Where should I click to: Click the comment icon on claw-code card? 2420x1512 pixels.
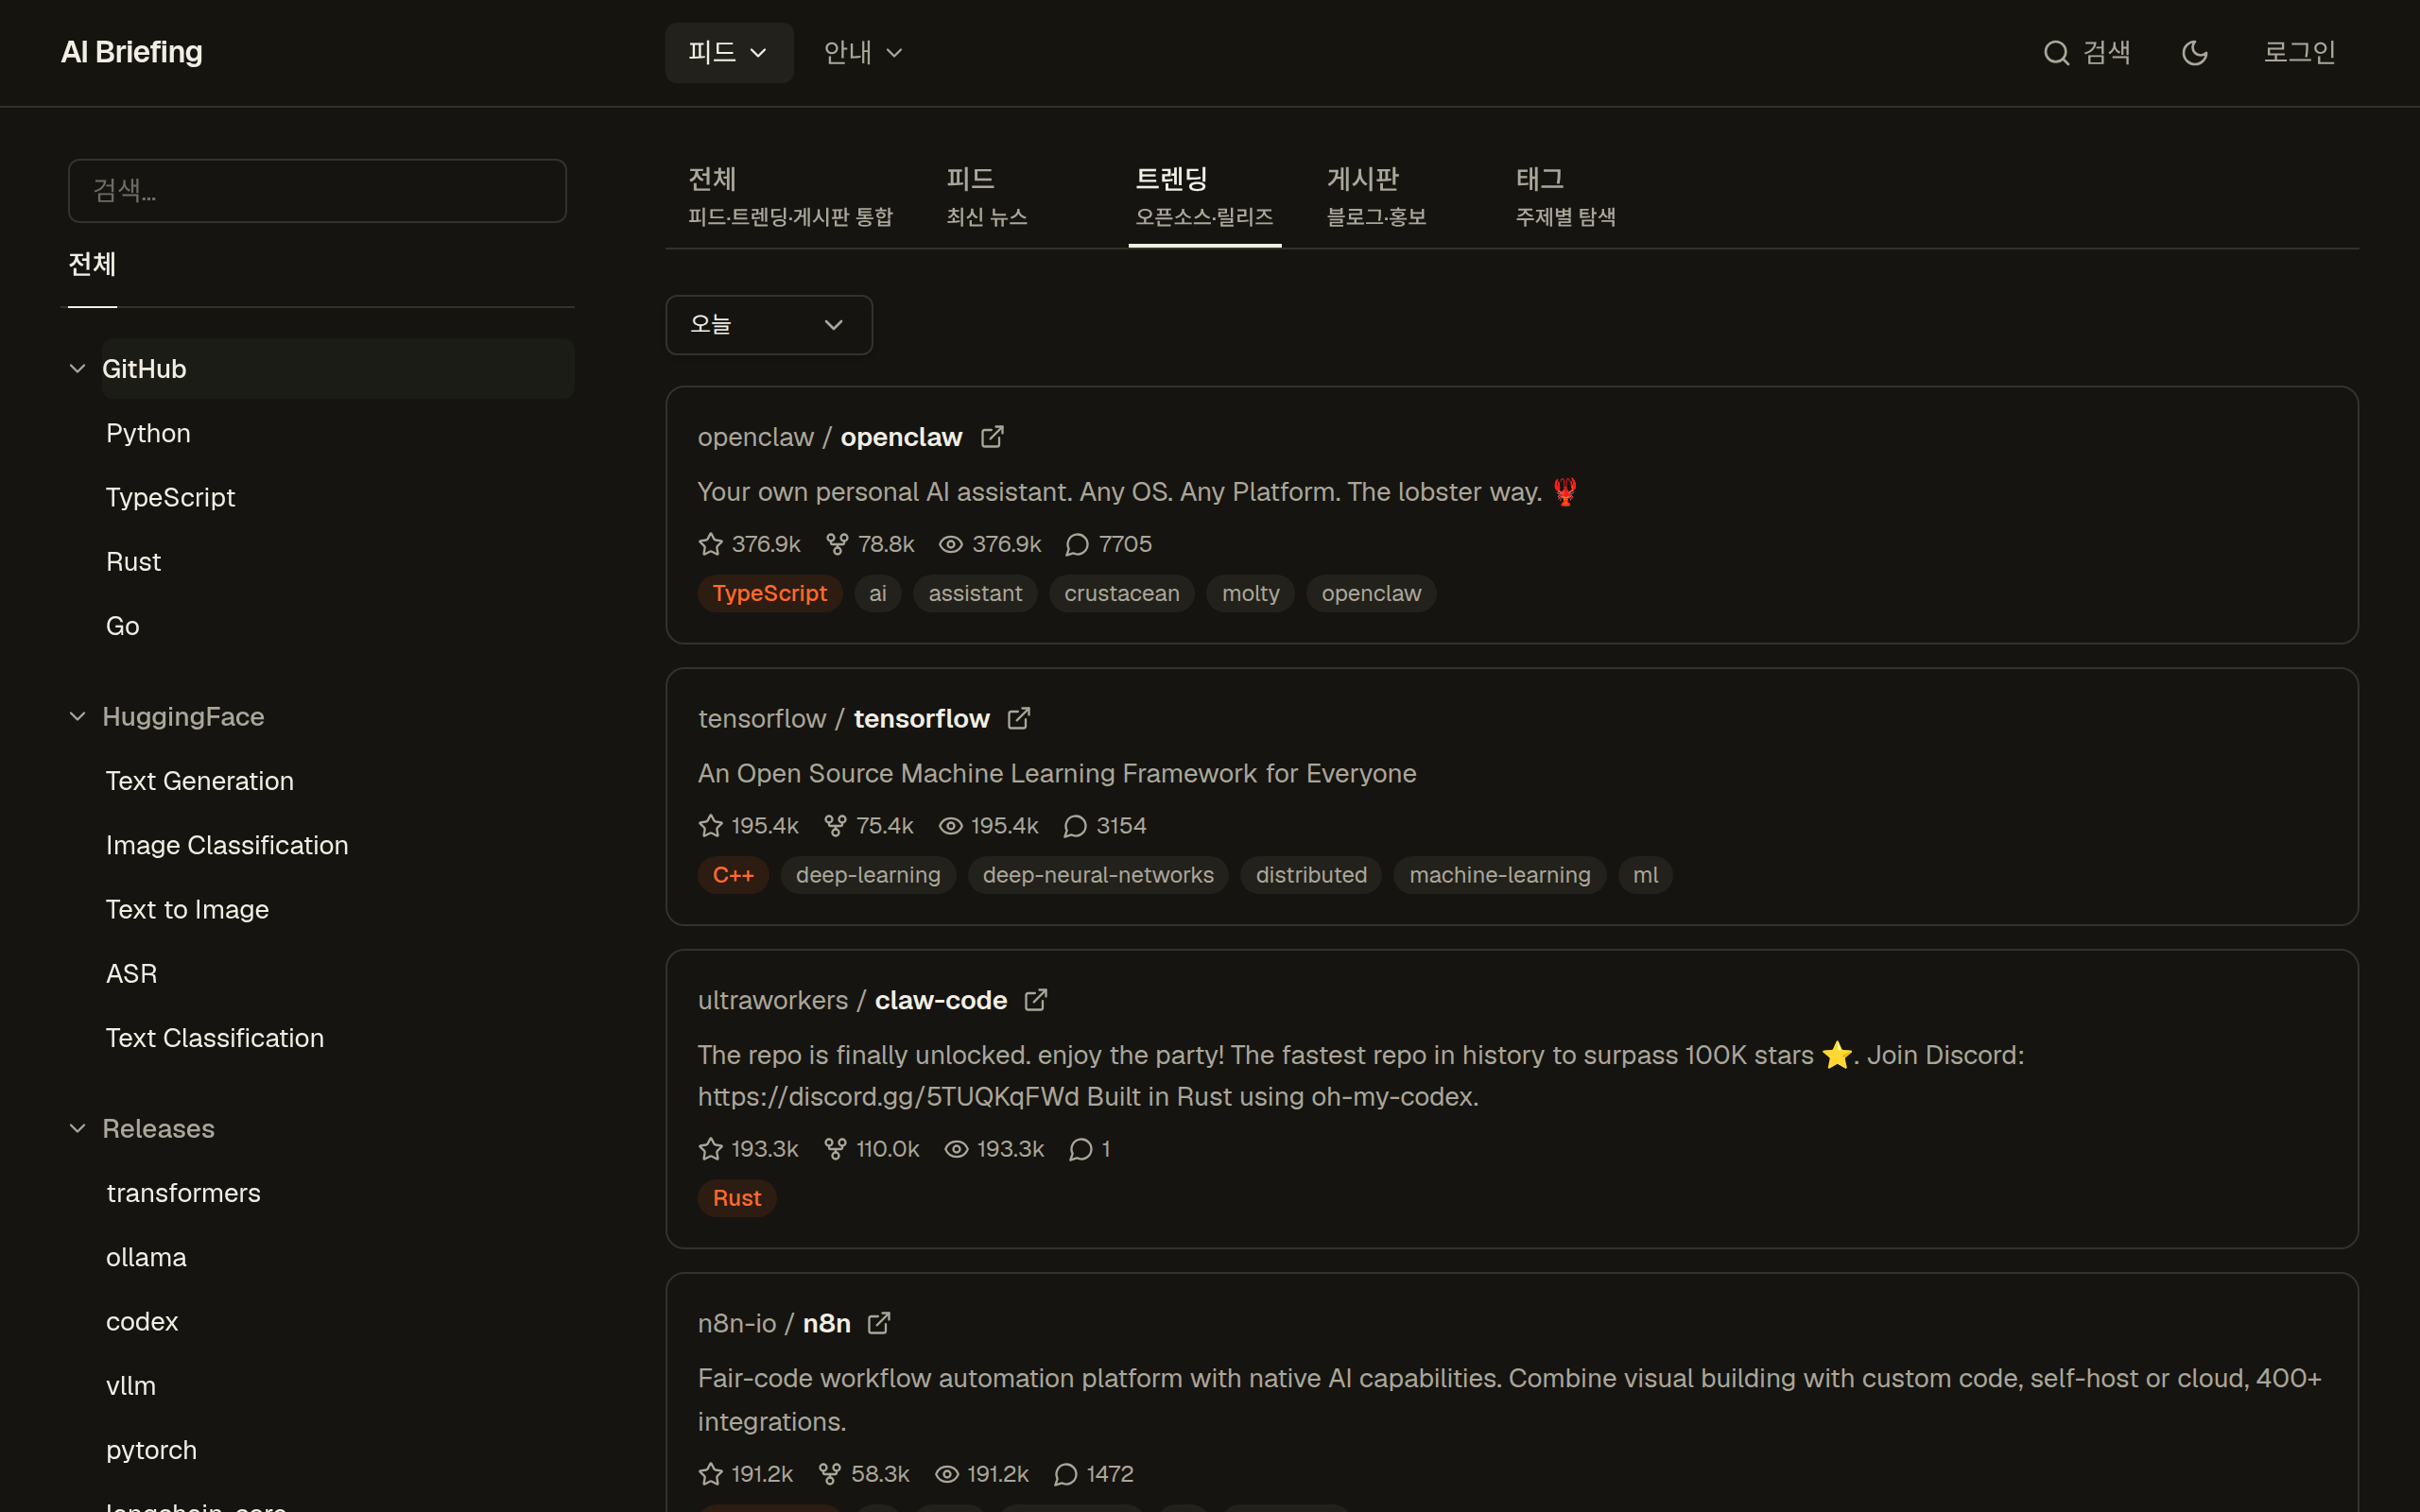click(x=1081, y=1149)
